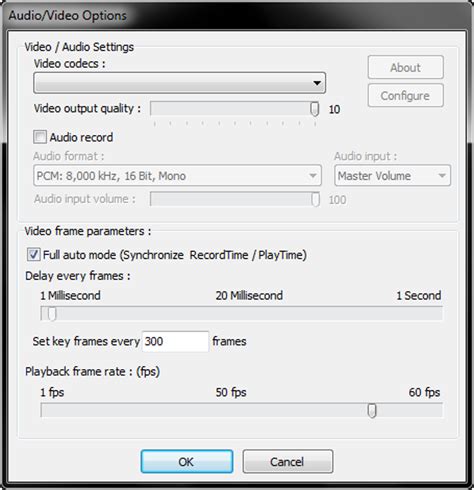Click the Full auto mode label text

click(x=175, y=255)
